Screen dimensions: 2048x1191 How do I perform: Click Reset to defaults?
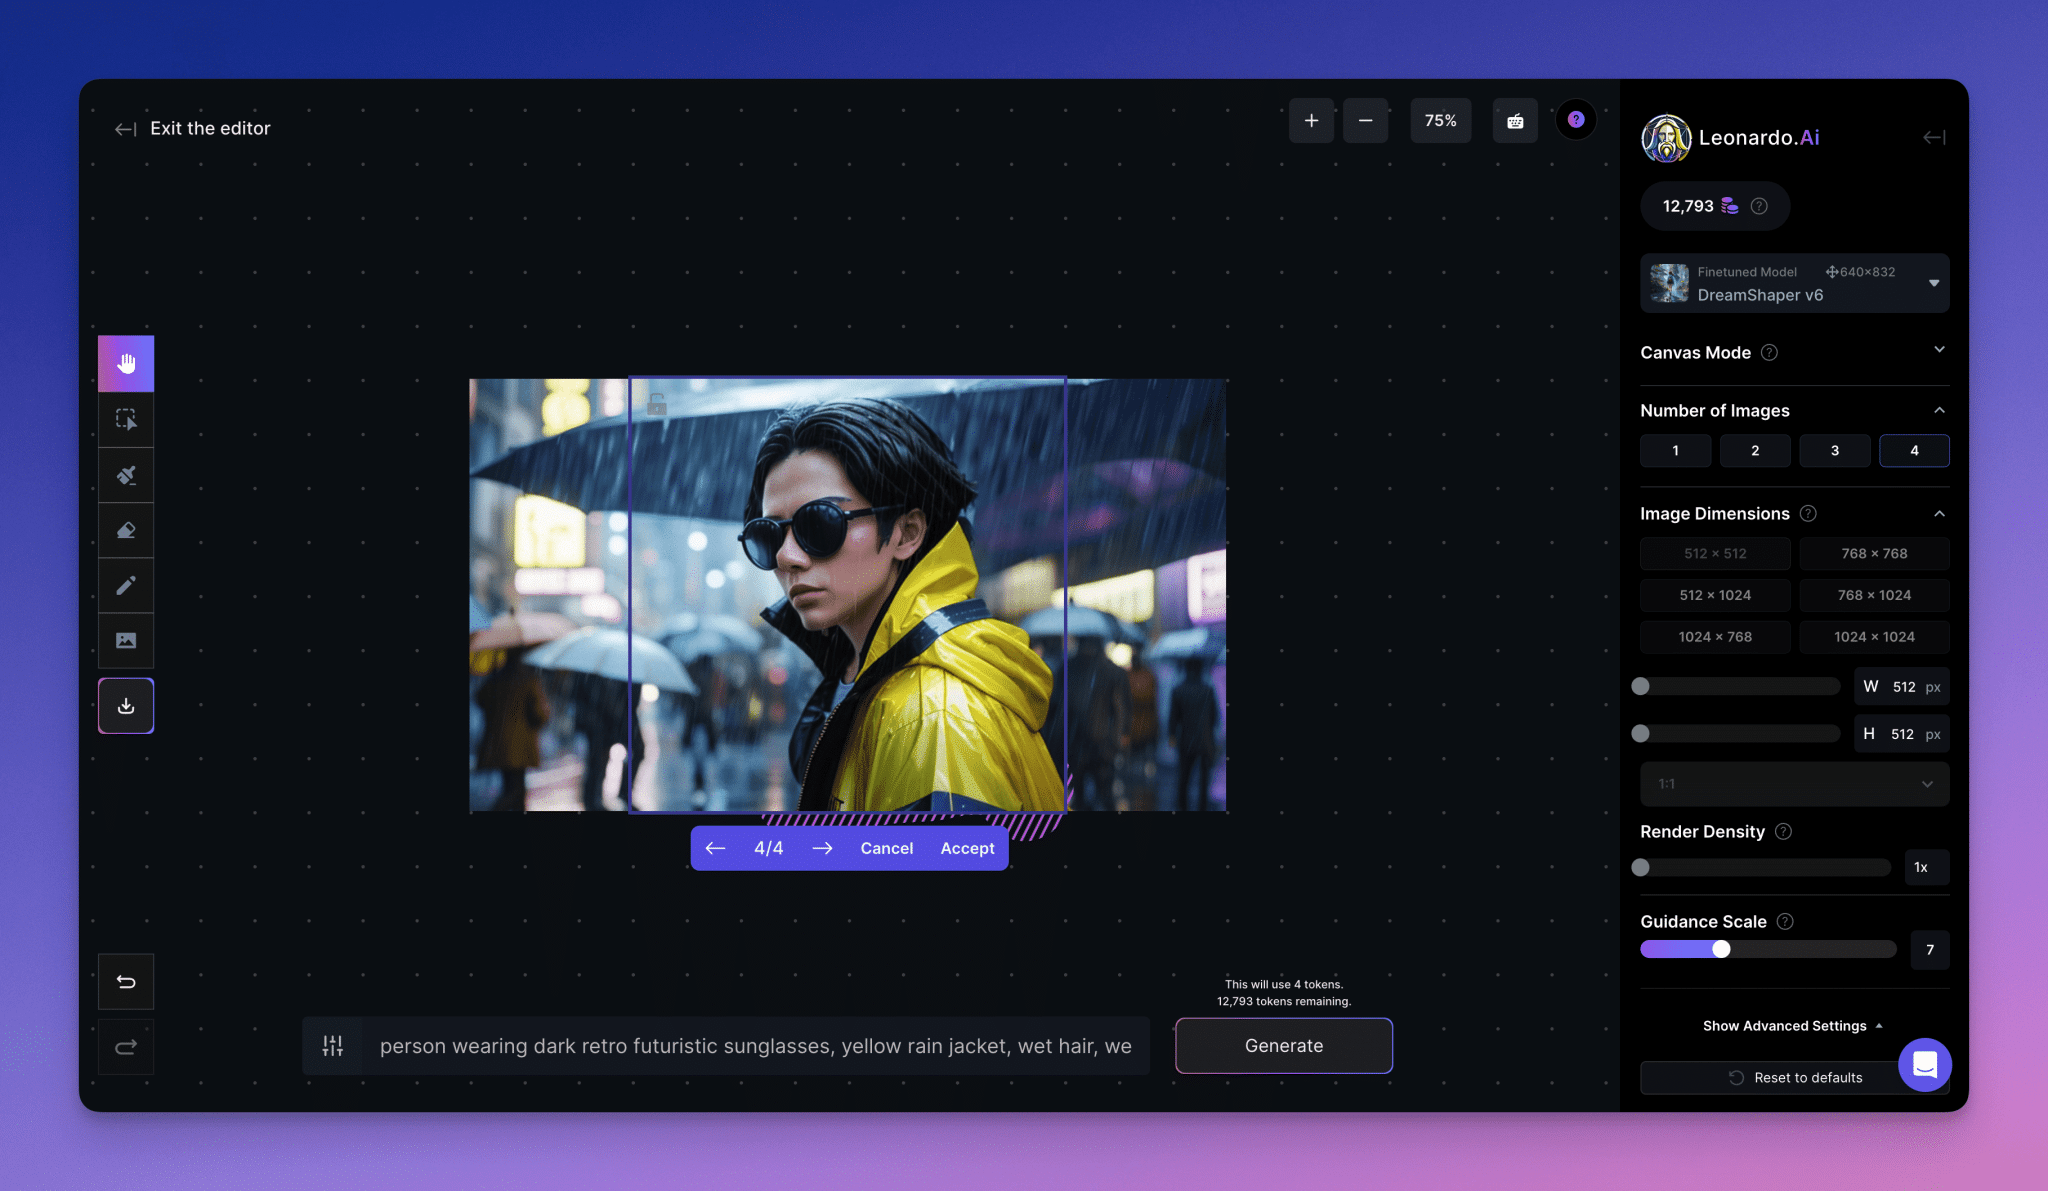(x=1796, y=1078)
